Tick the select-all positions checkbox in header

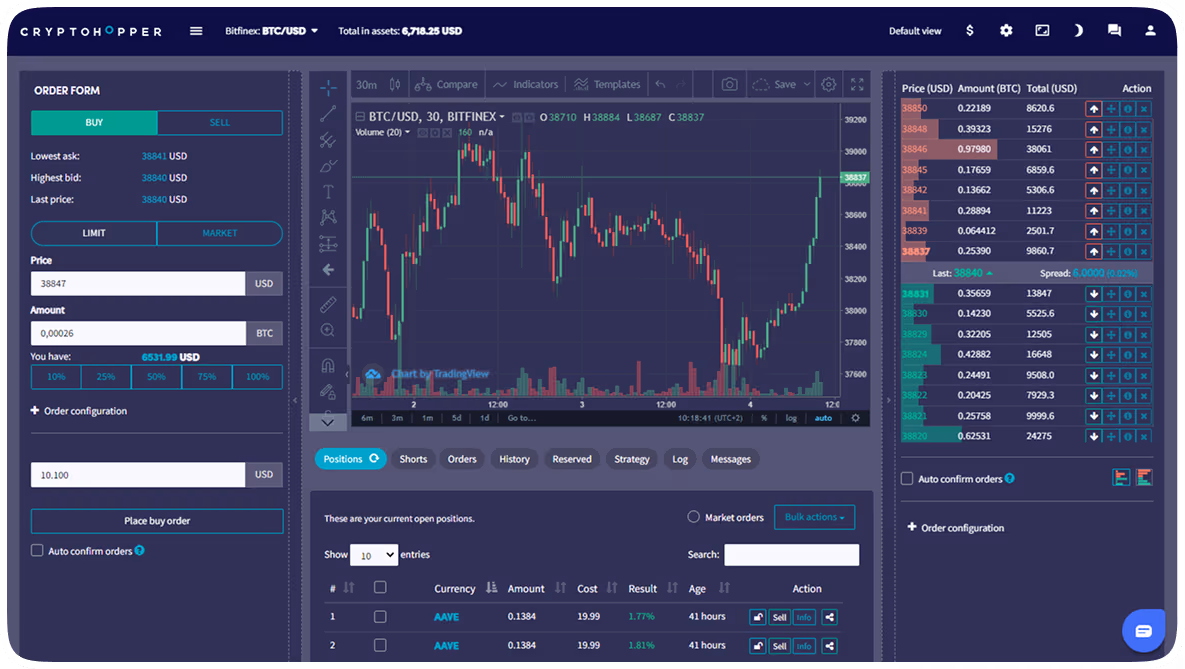coord(380,587)
